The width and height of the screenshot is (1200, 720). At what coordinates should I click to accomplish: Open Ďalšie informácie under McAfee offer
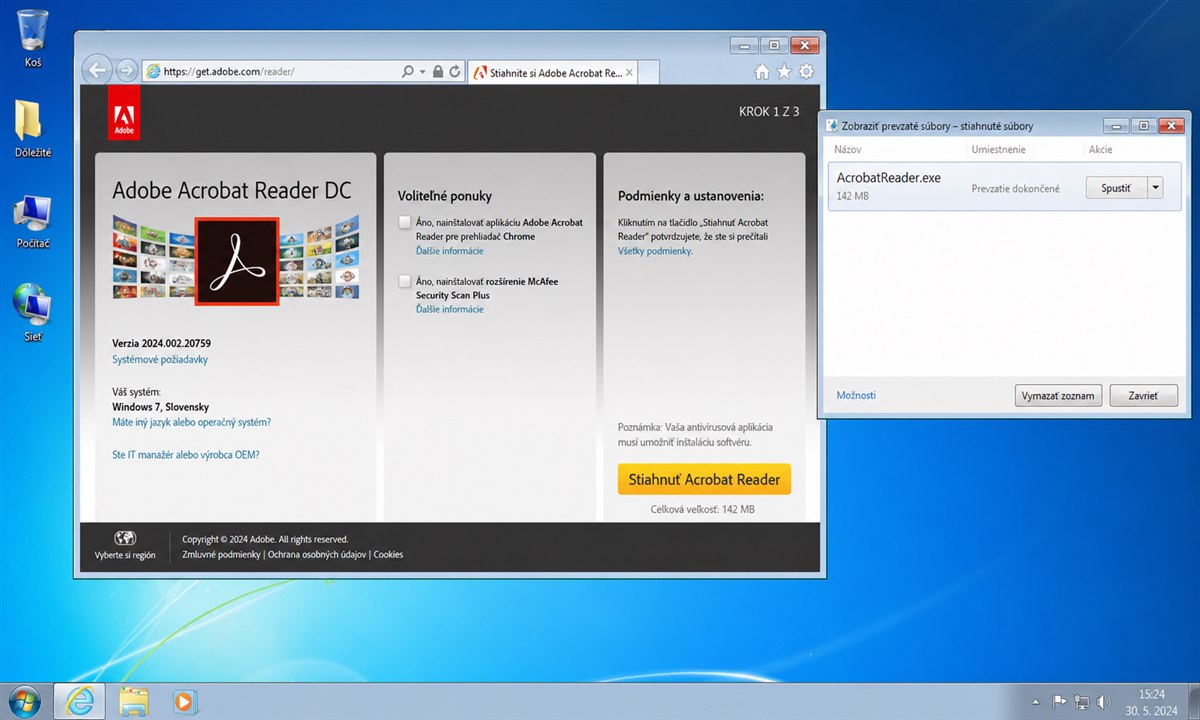(x=449, y=309)
